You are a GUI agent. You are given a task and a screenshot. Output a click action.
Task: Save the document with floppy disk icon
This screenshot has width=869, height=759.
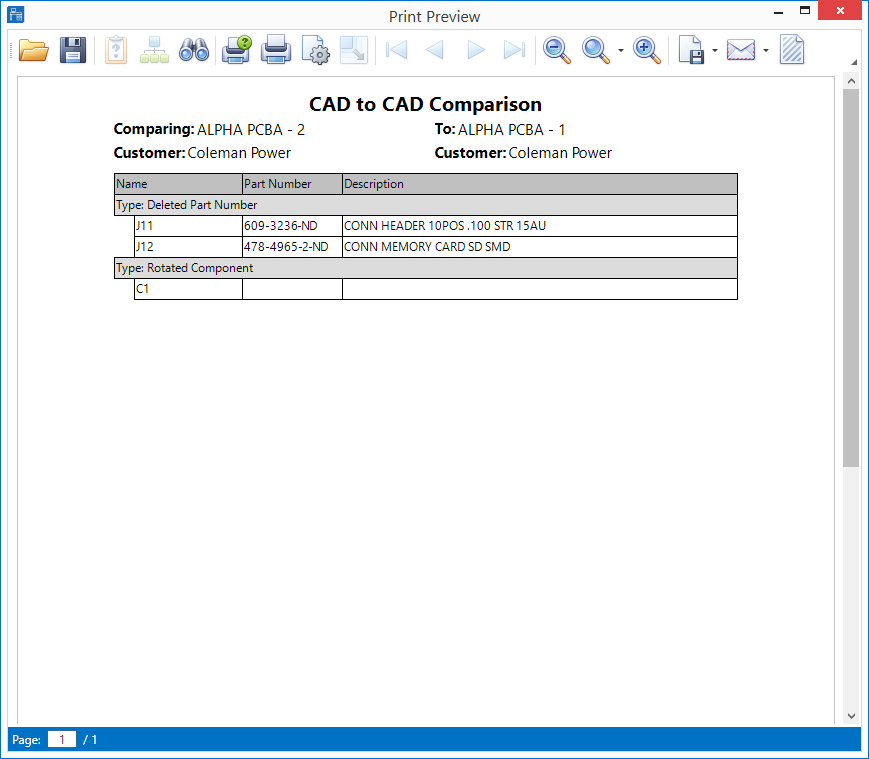(x=73, y=50)
